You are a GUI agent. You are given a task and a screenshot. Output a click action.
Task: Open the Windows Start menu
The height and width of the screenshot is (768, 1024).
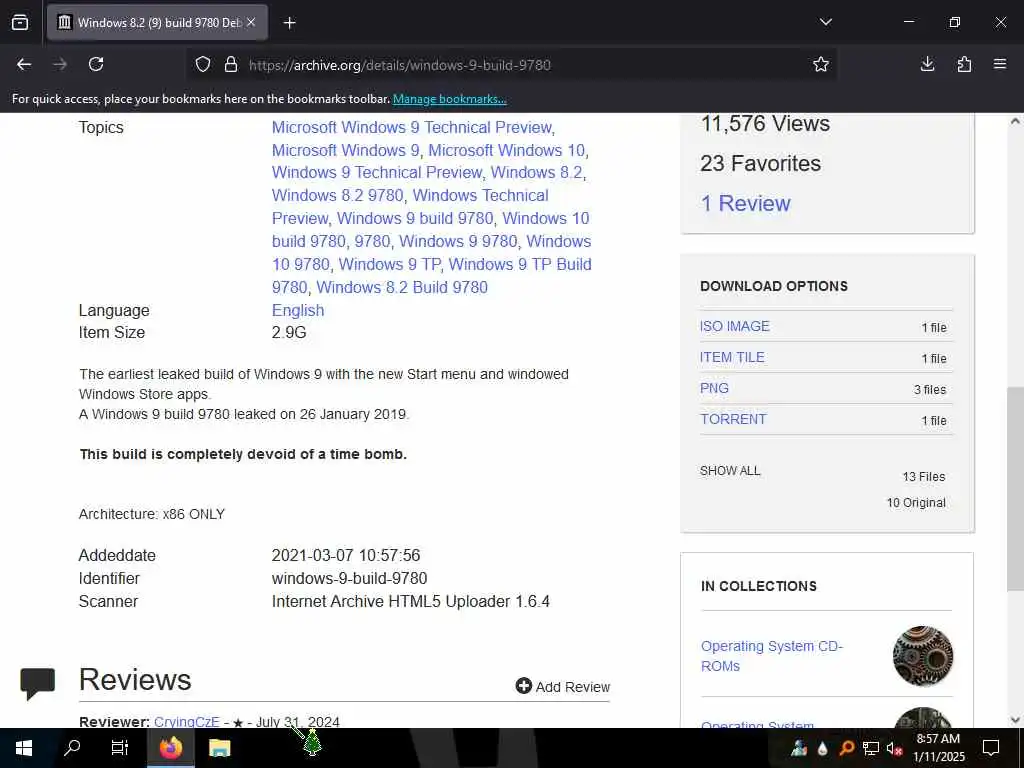[x=24, y=748]
